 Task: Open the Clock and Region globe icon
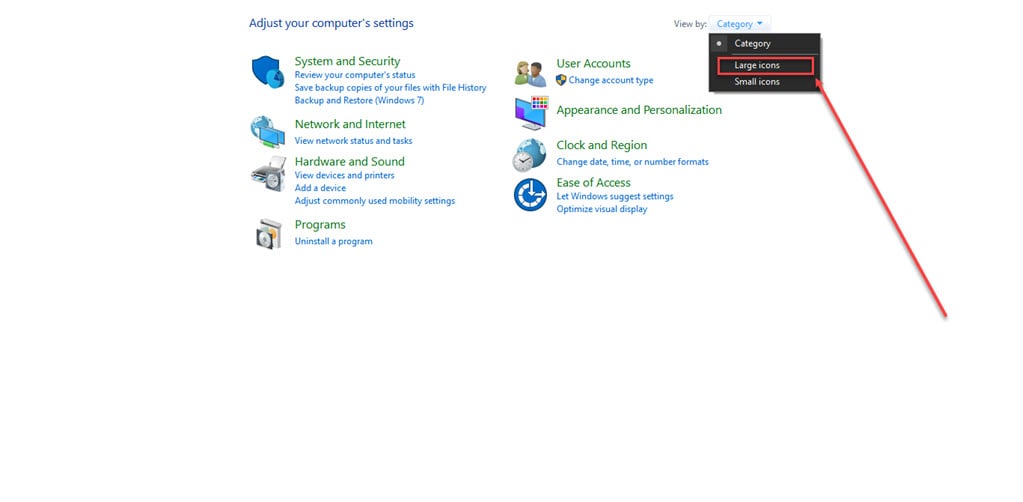pyautogui.click(x=529, y=155)
